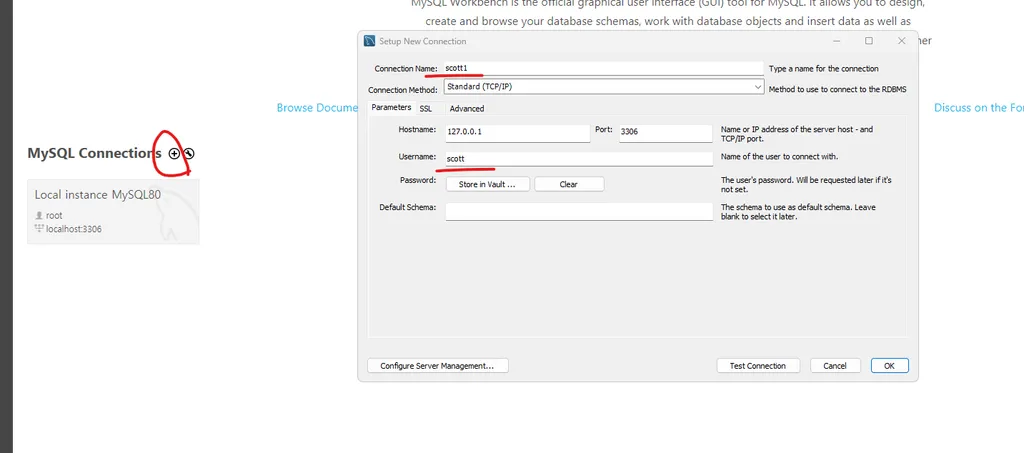Open Configure Server Management
The image size is (1024, 453).
pos(438,366)
